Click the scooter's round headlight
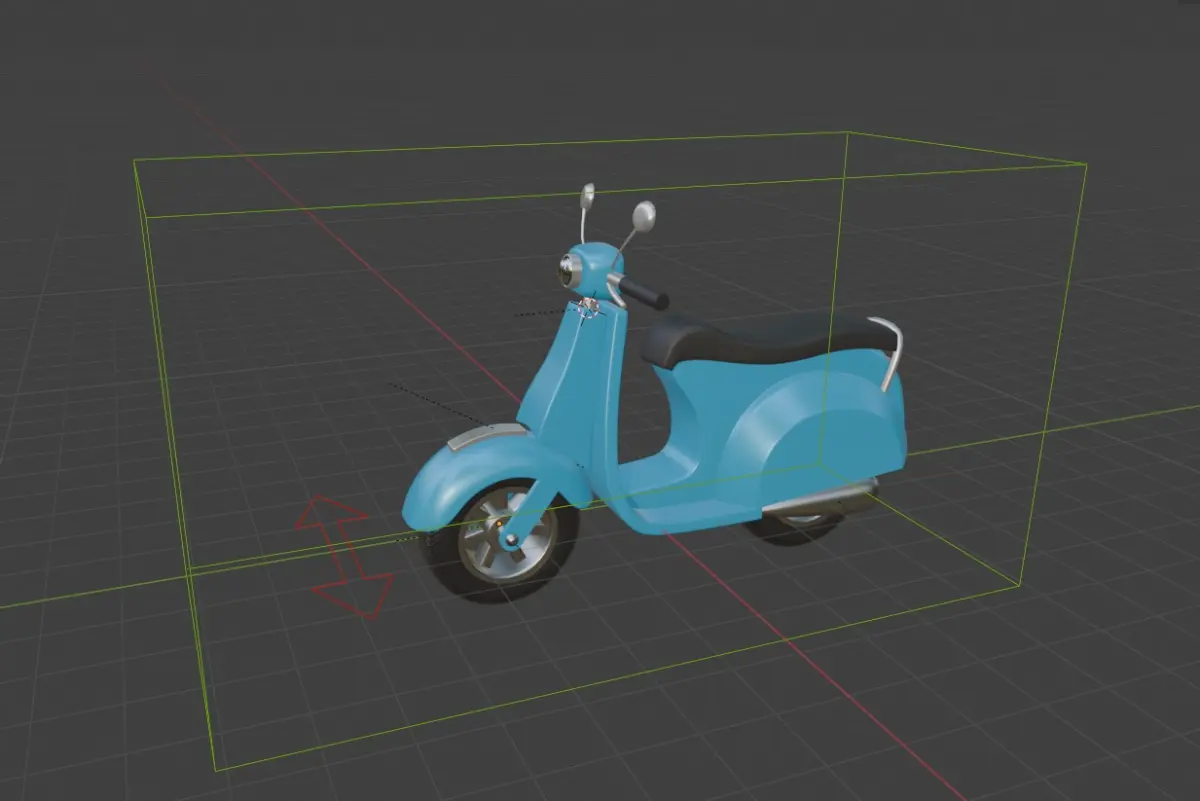 [567, 269]
